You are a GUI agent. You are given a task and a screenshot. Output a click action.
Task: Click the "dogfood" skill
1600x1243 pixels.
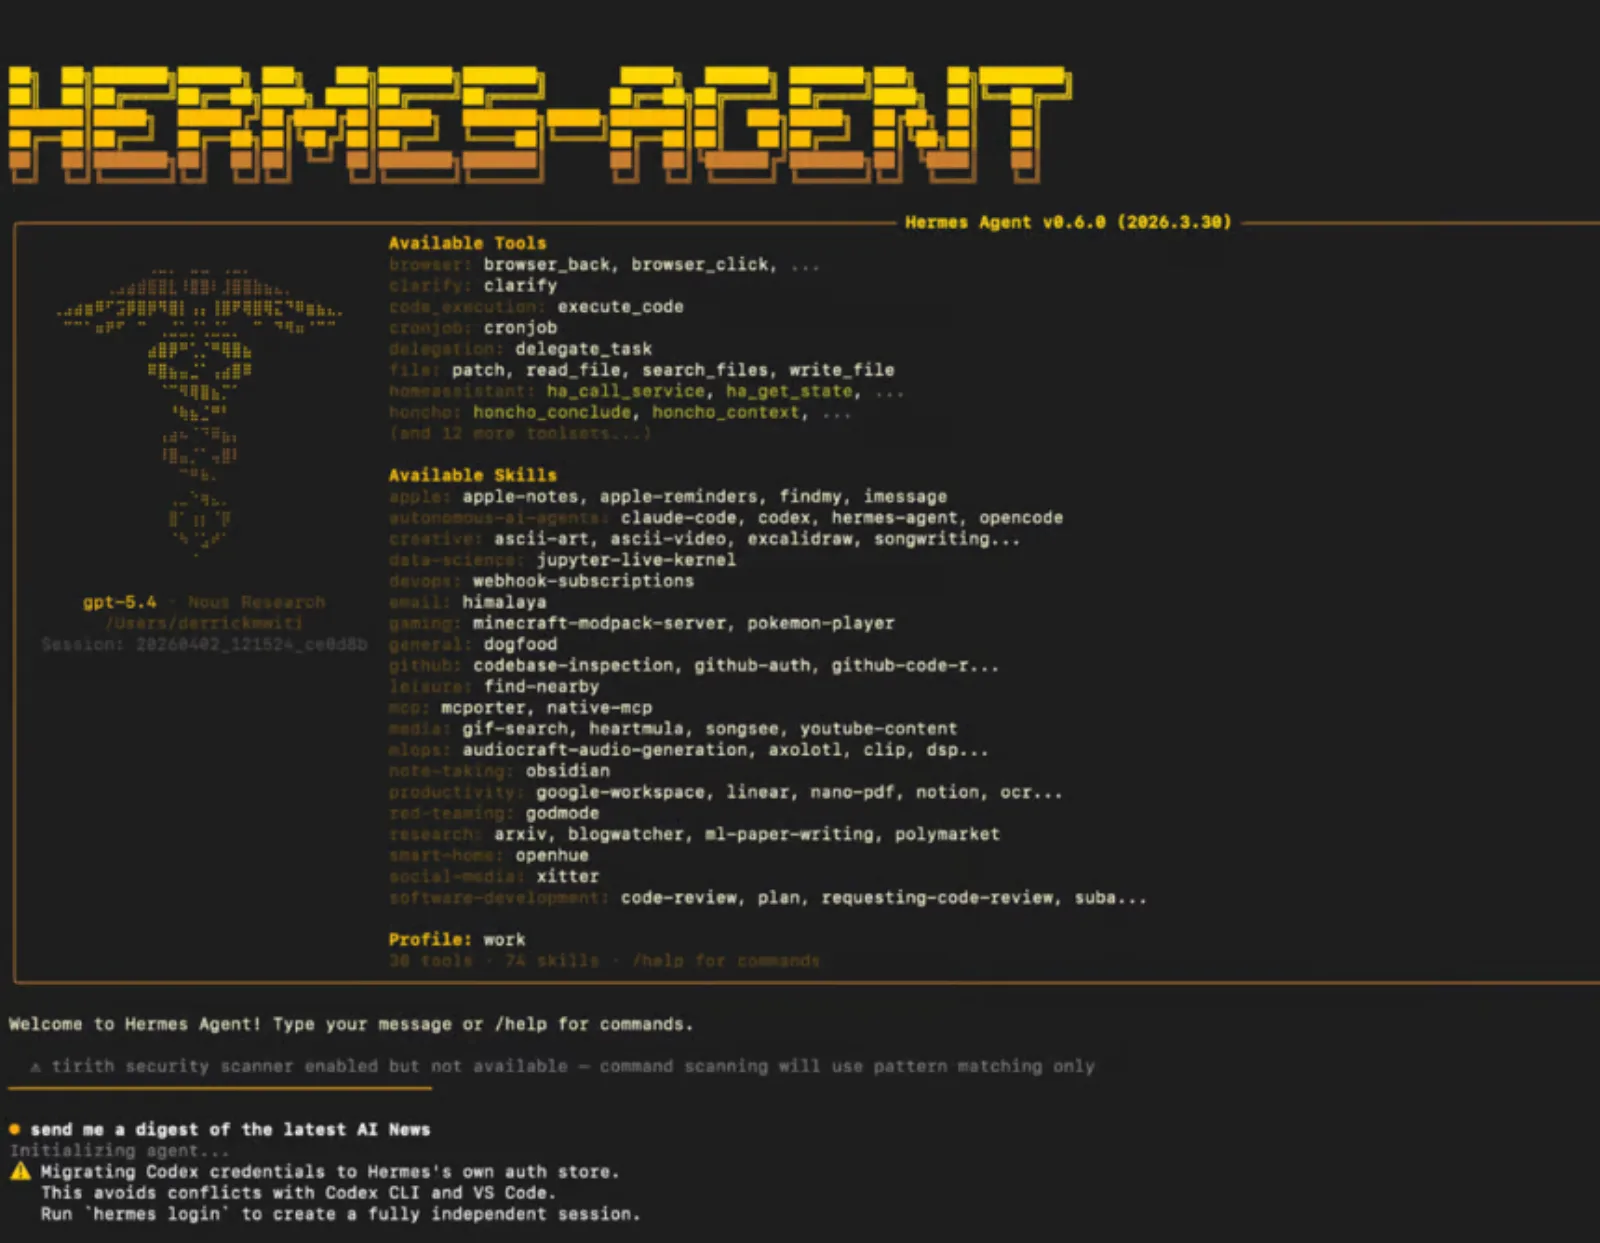click(520, 644)
